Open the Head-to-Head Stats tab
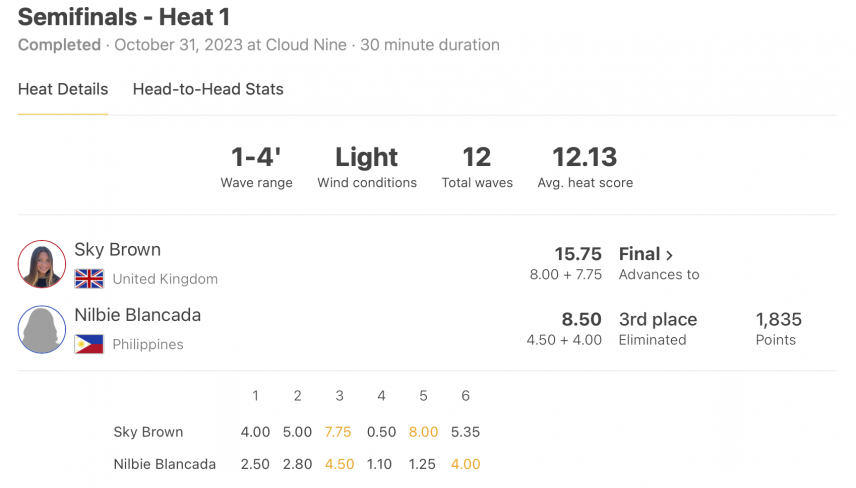Screen dimensions: 856x488 click(x=208, y=89)
